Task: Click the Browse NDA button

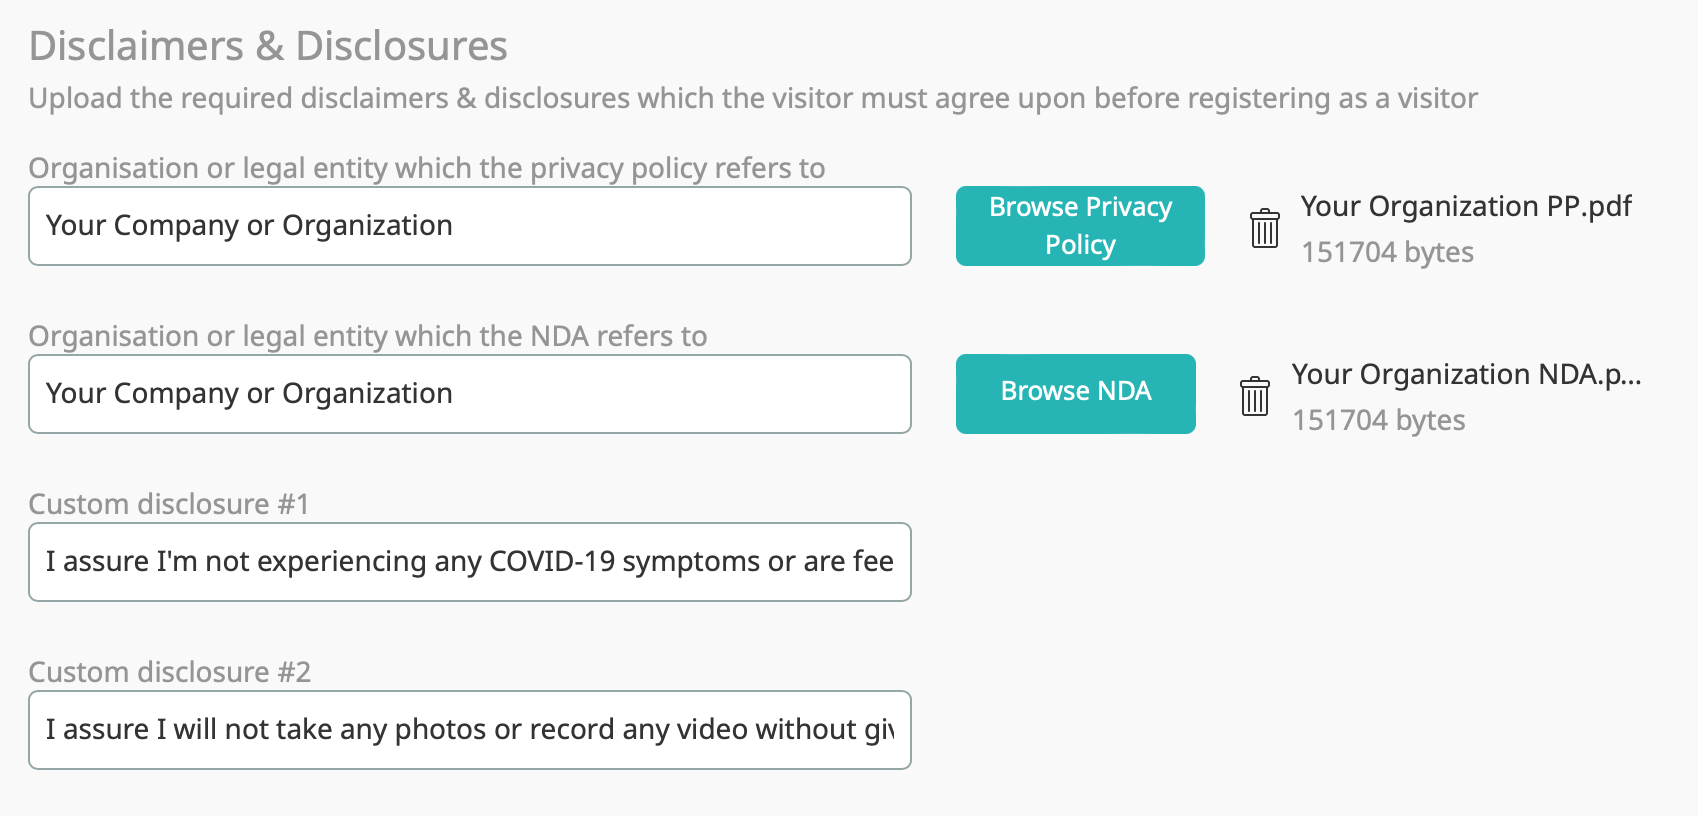Action: click(x=1076, y=394)
